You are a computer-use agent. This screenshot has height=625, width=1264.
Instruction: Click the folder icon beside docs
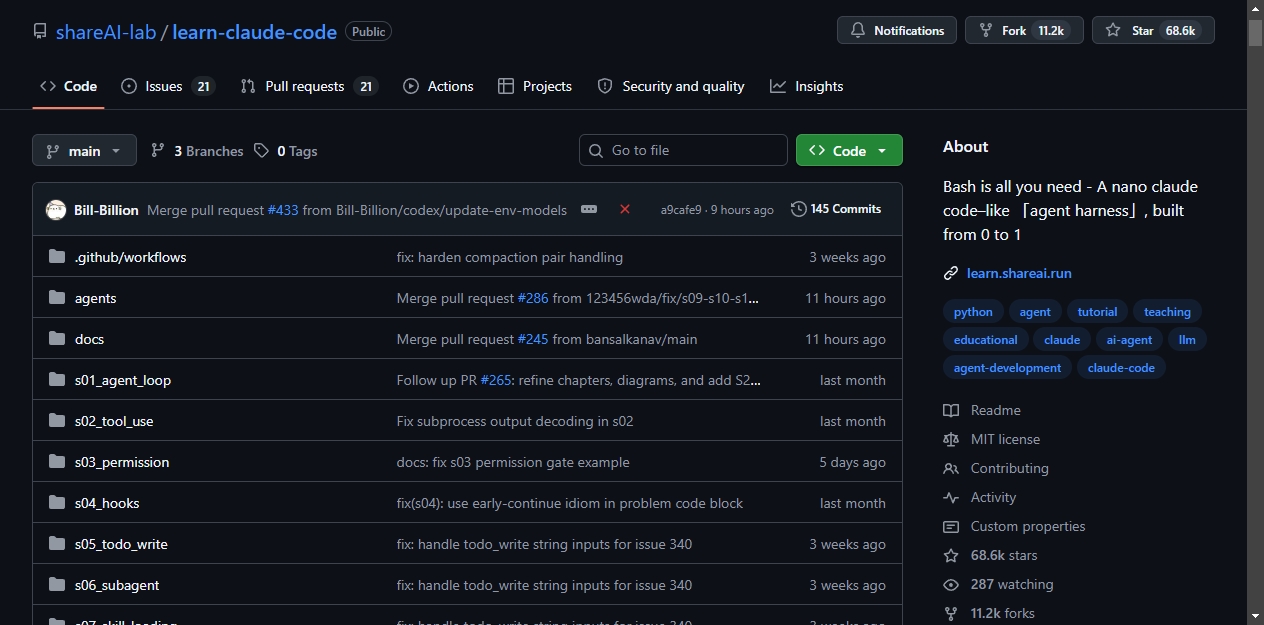click(x=57, y=339)
